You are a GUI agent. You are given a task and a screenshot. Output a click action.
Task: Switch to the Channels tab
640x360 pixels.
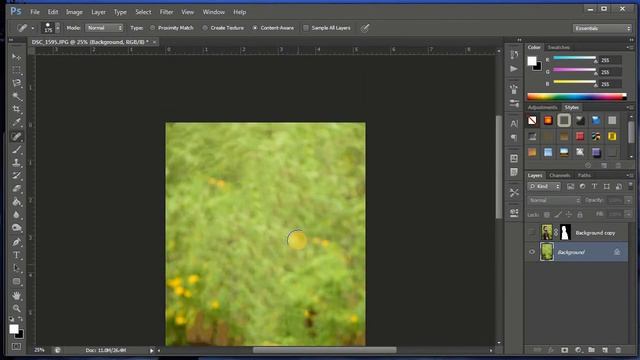(x=559, y=175)
